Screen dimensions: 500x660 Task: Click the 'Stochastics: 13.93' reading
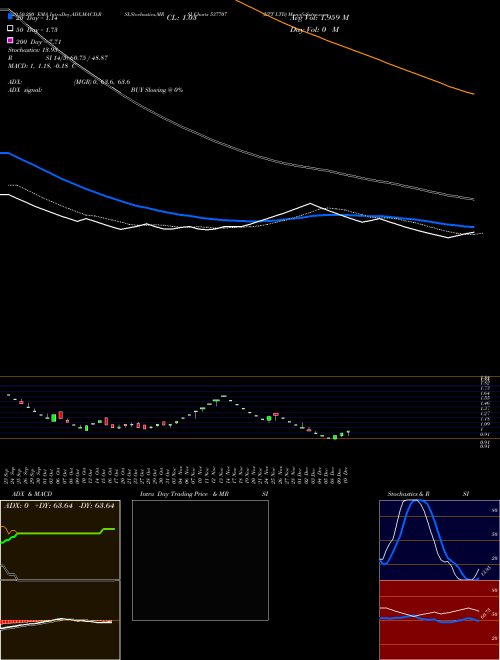(x=33, y=50)
